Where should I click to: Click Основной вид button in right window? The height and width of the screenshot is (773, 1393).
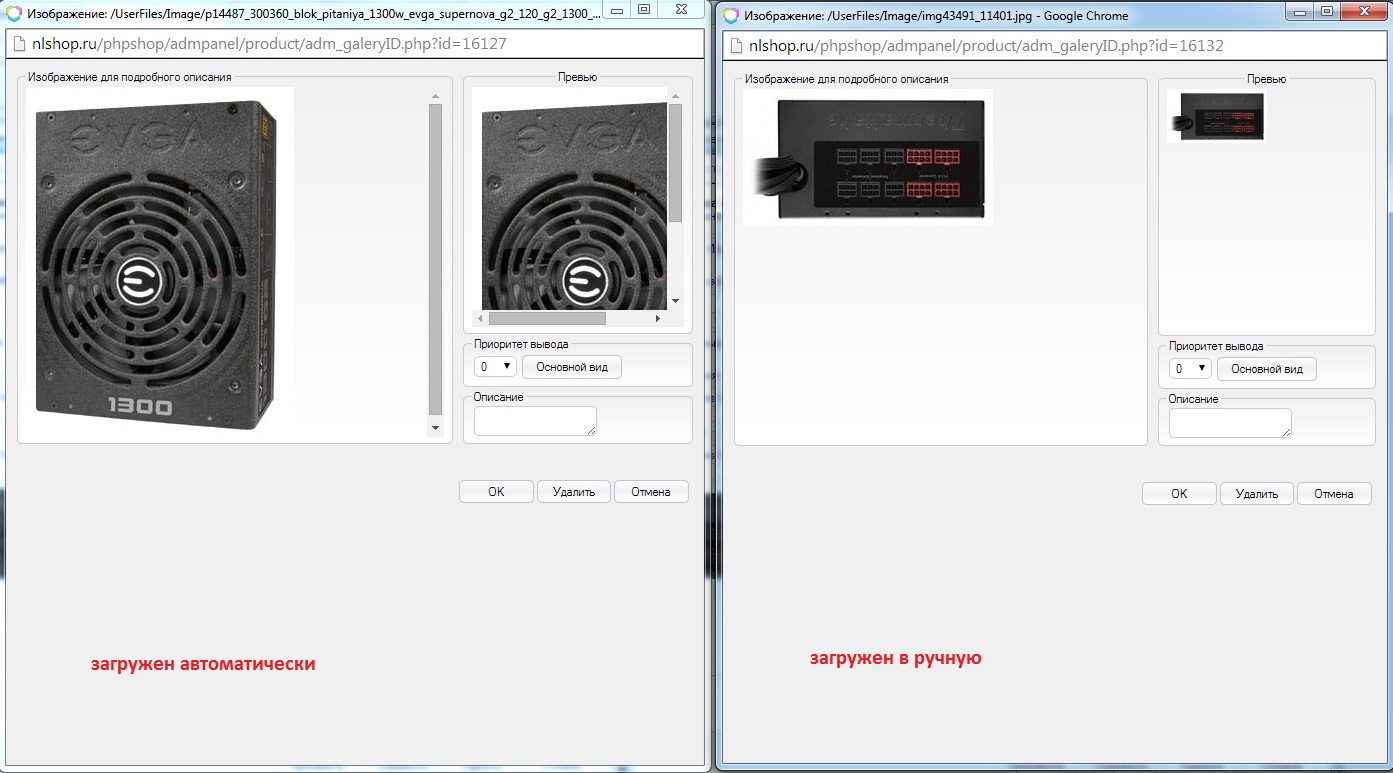pos(1267,369)
